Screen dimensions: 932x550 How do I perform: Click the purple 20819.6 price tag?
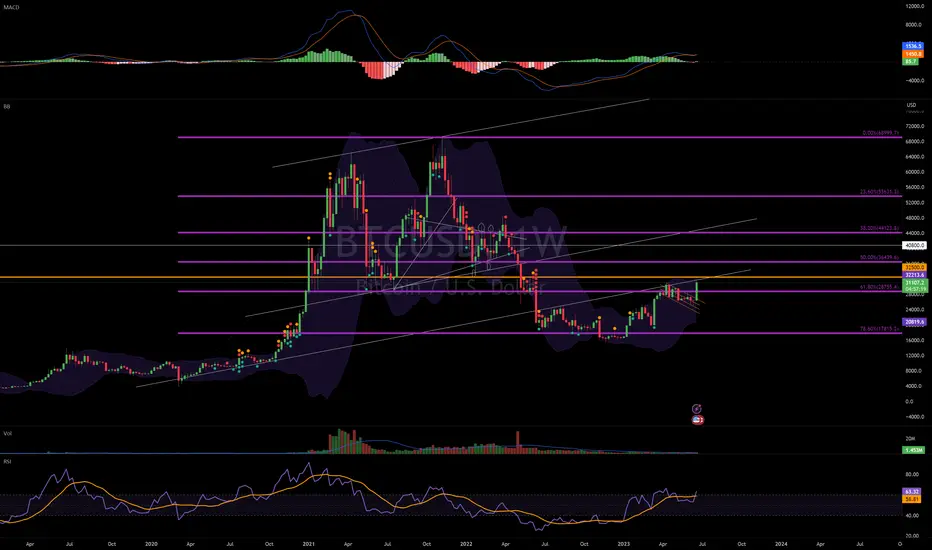coord(914,322)
